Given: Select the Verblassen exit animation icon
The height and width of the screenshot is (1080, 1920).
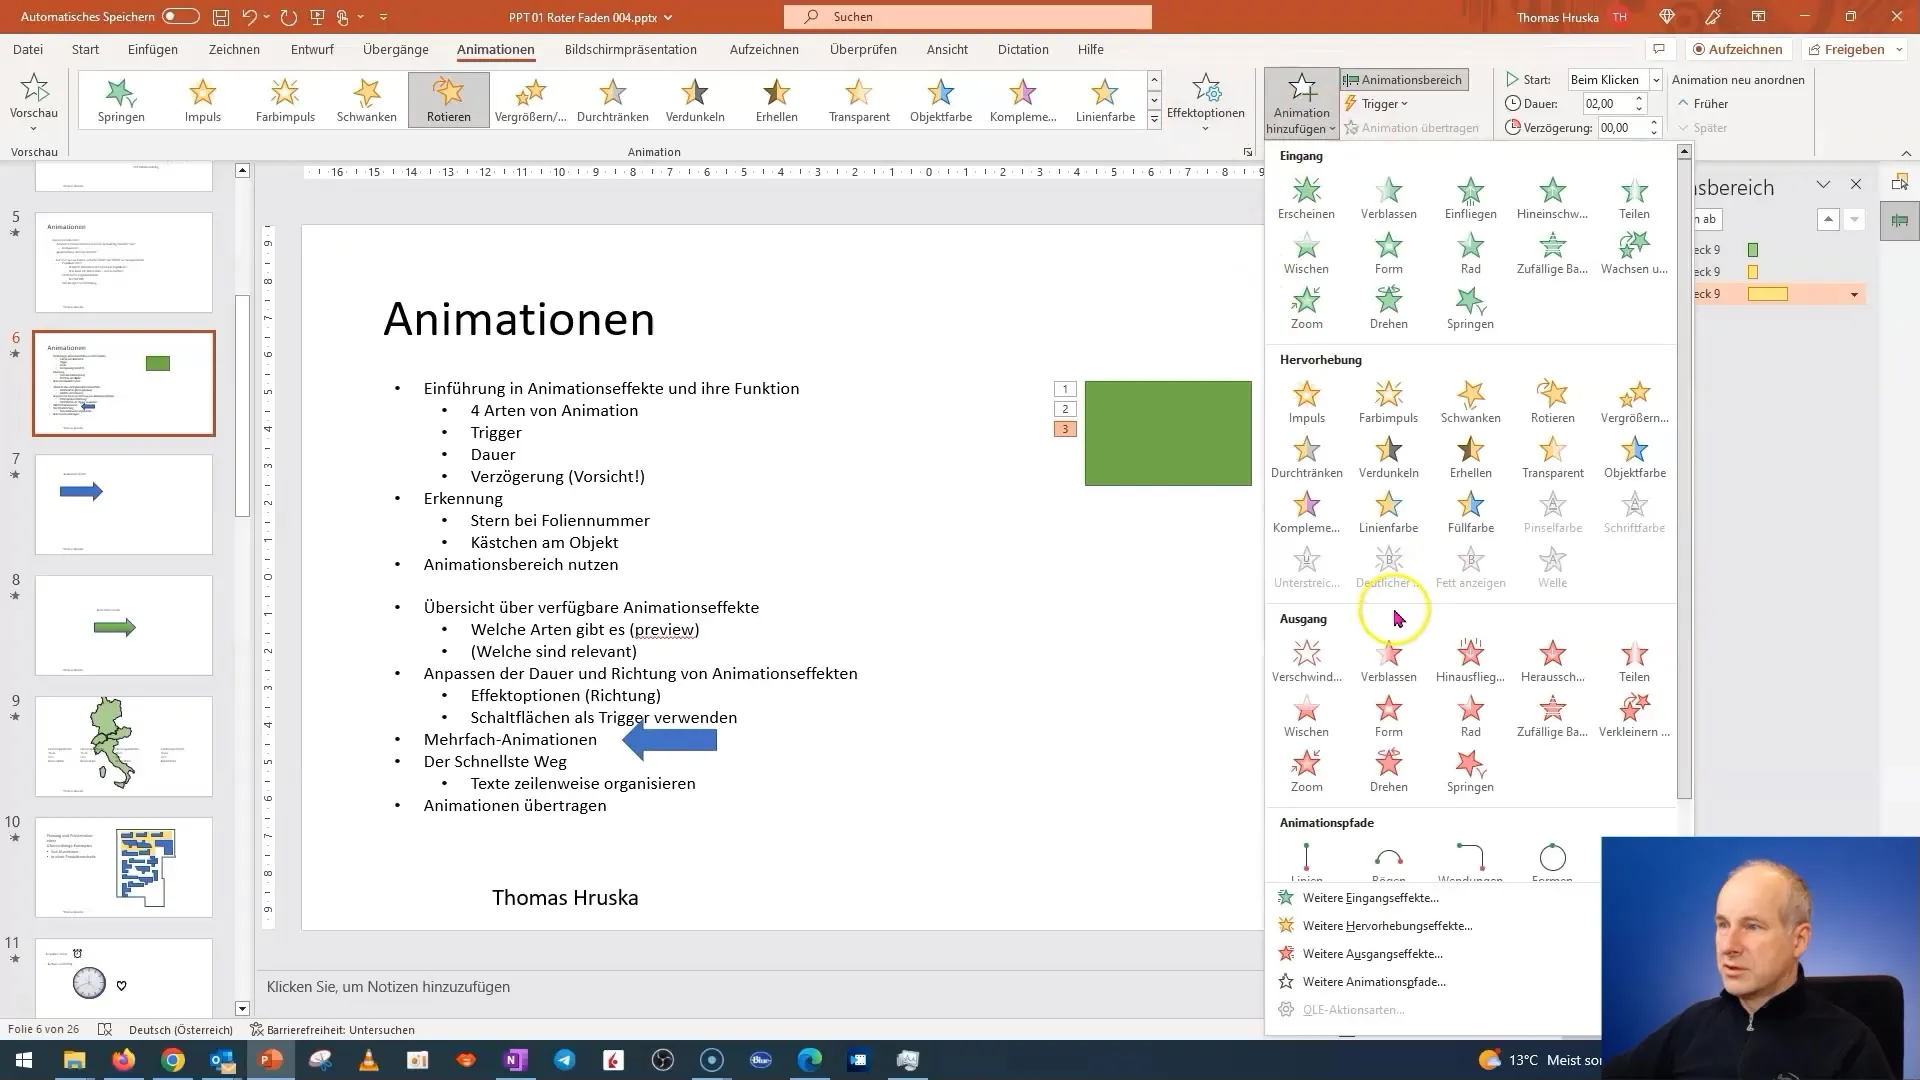Looking at the screenshot, I should click(1389, 653).
